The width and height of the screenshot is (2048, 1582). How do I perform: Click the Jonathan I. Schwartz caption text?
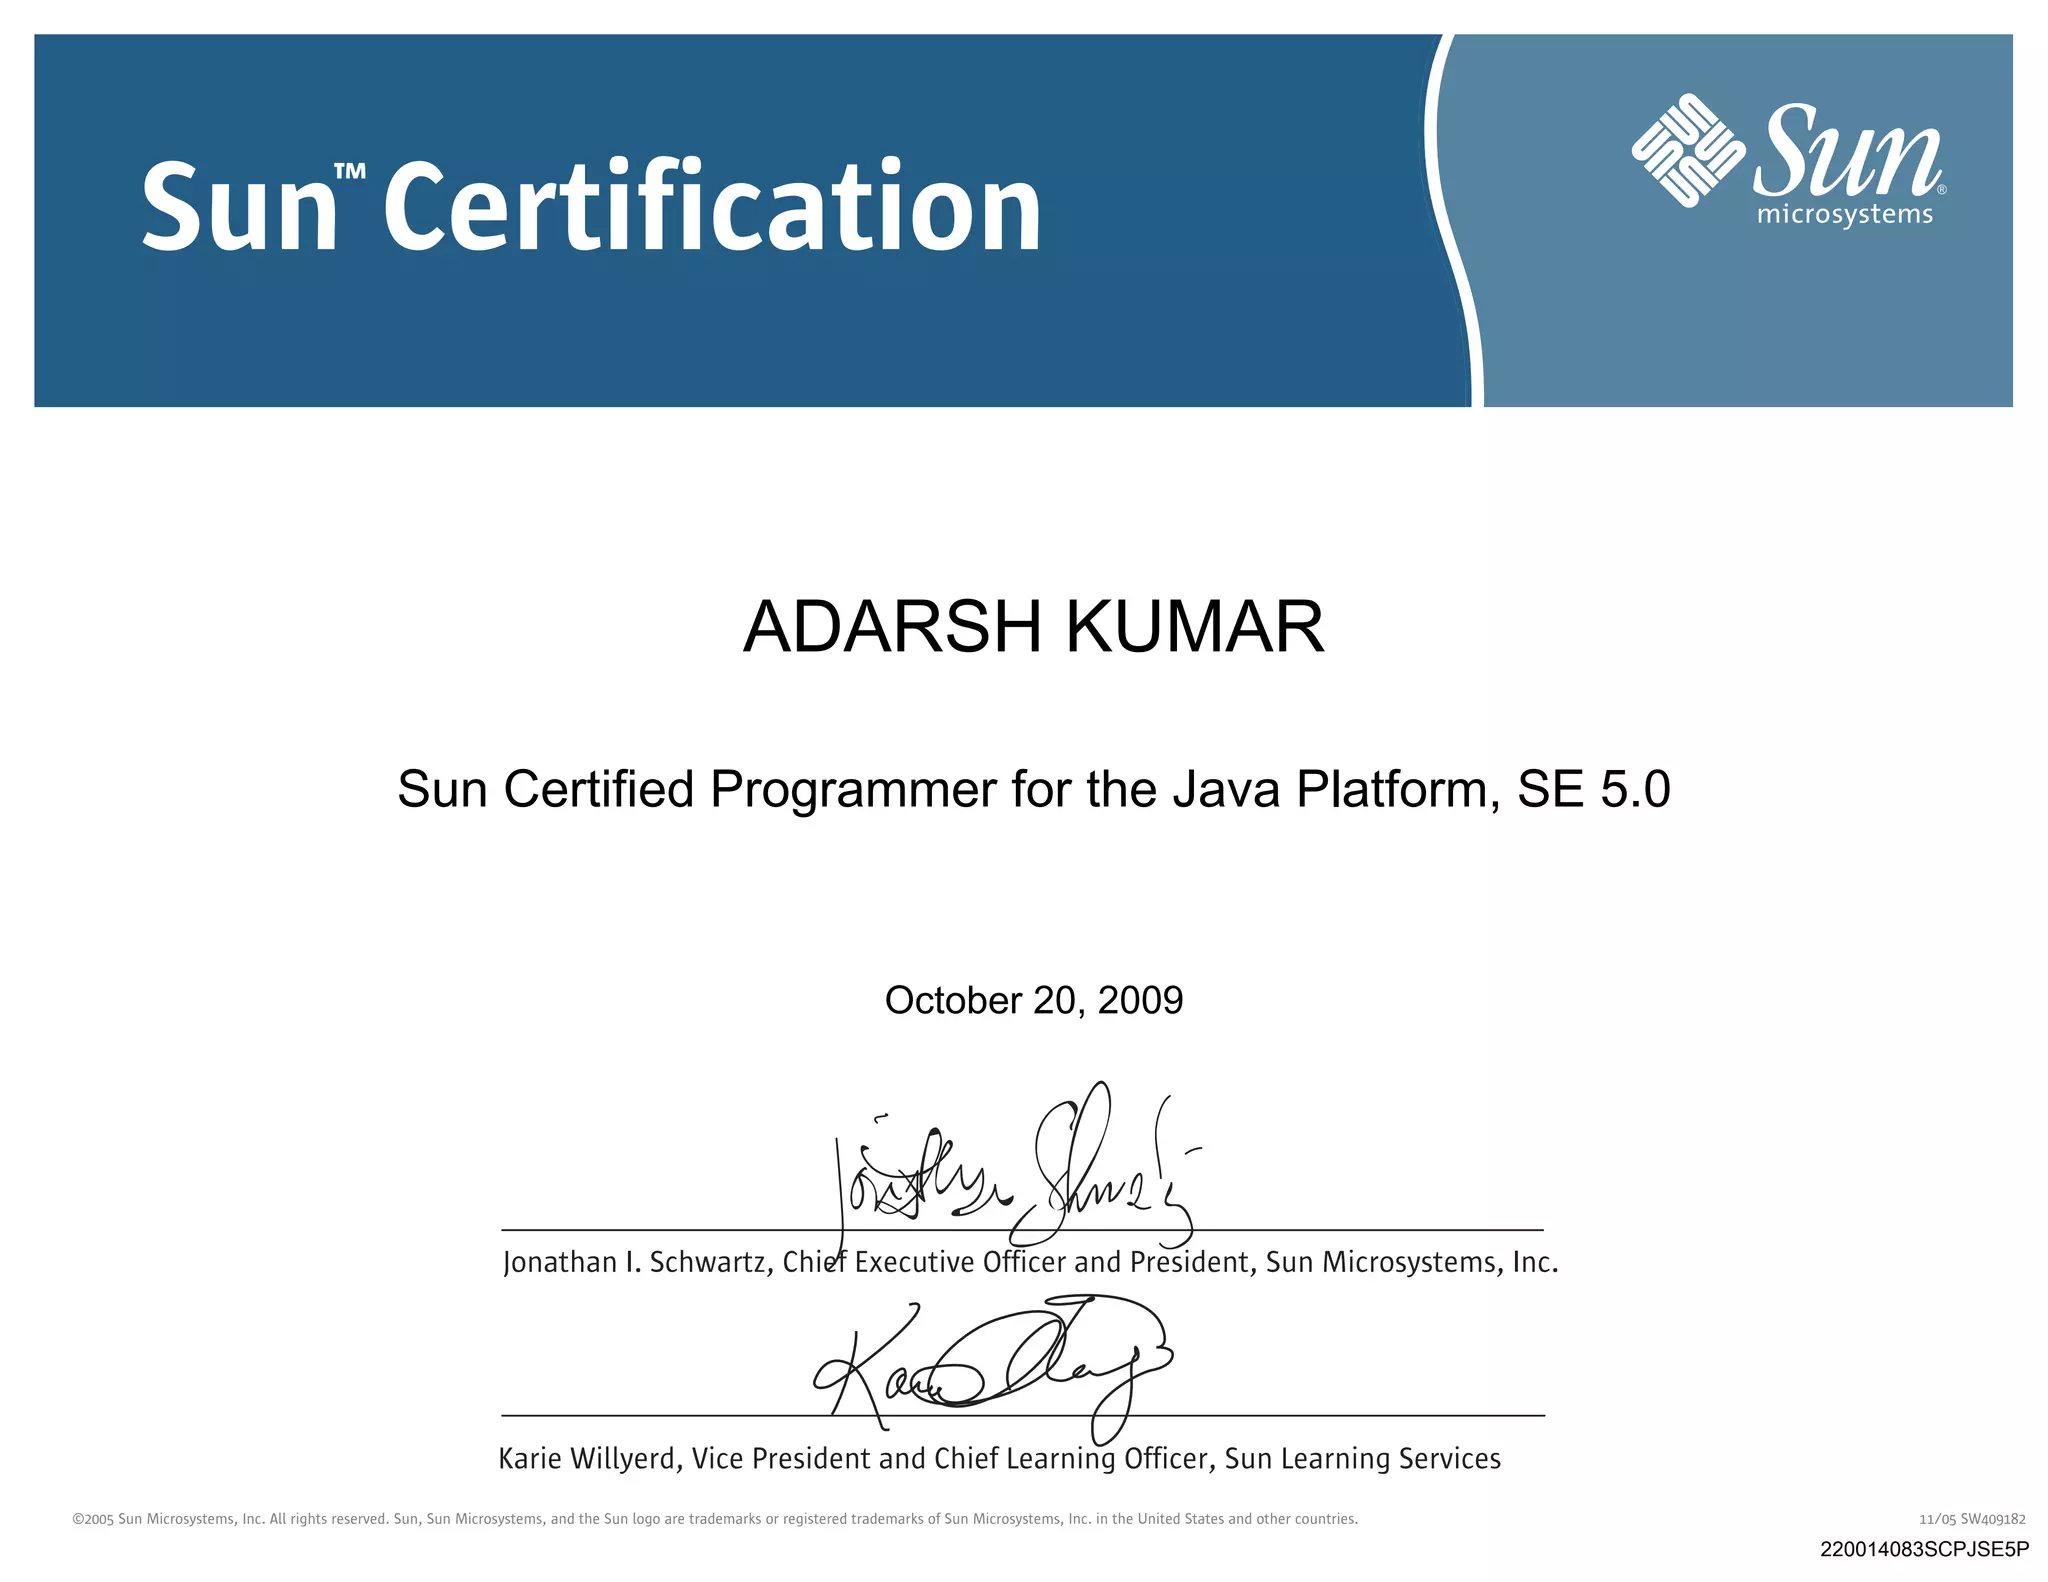click(x=1030, y=1263)
